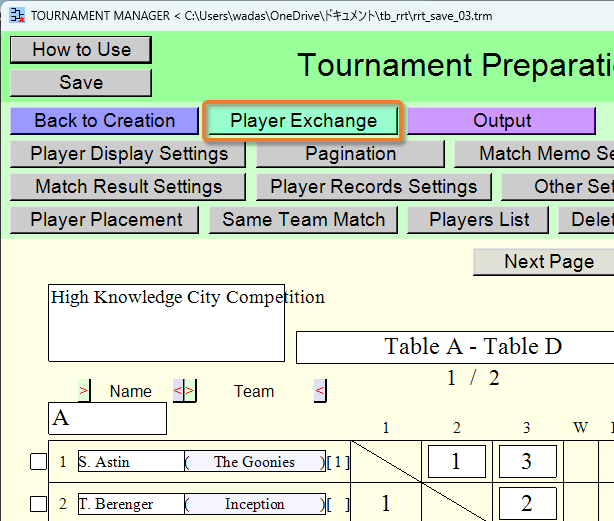Open the How to Use guide

(81, 50)
